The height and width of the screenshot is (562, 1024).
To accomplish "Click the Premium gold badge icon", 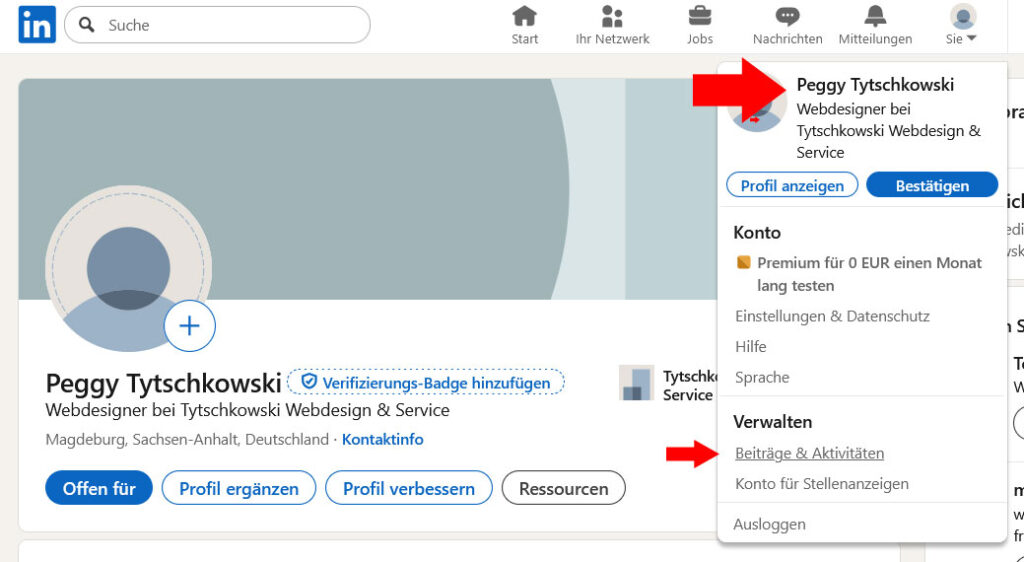I will pyautogui.click(x=743, y=263).
